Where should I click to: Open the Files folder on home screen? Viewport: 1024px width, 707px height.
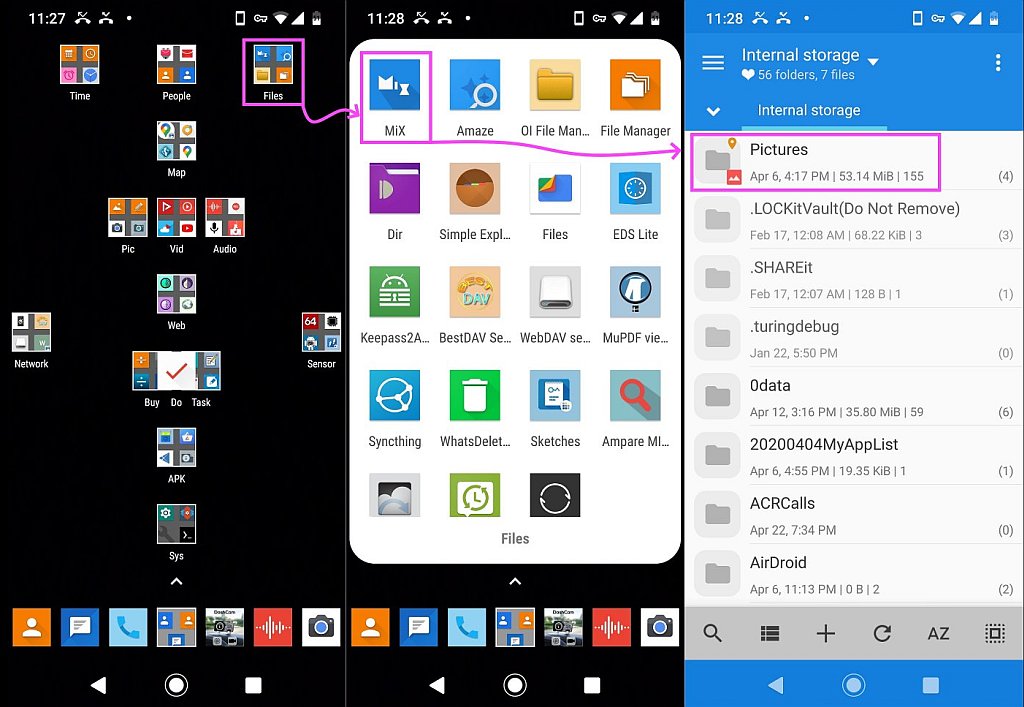tap(273, 64)
